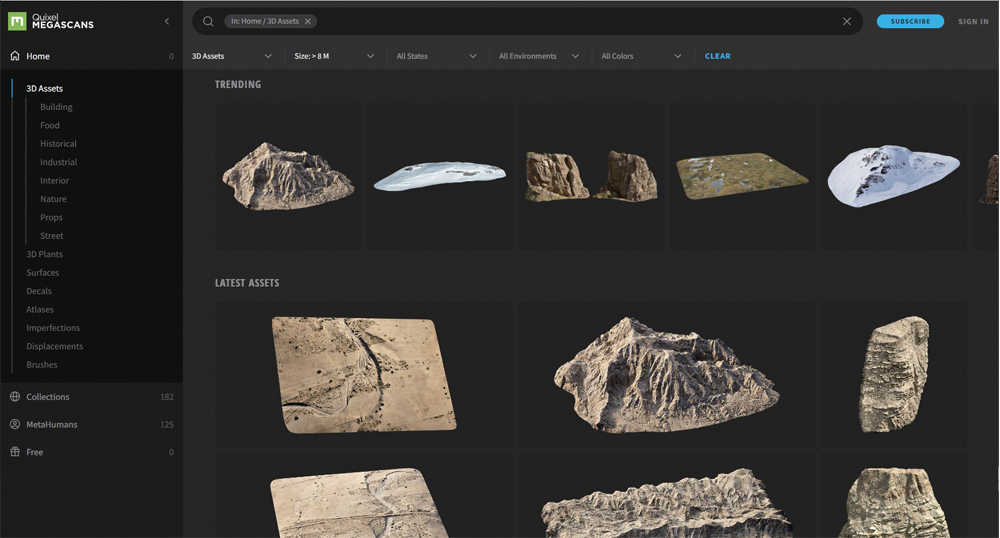This screenshot has height=538, width=1000.
Task: Open second-row sandy terrain tile thumbnail
Action: point(364,495)
